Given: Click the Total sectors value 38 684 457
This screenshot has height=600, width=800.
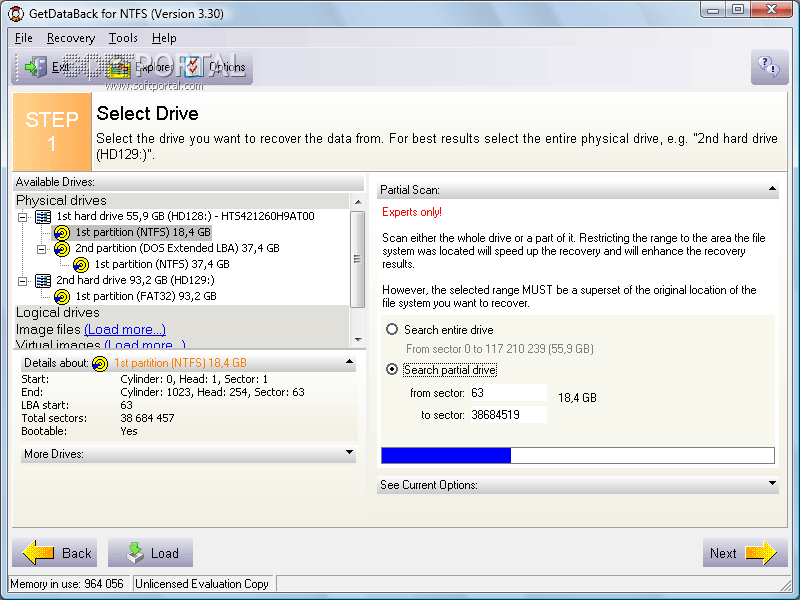Looking at the screenshot, I should pos(147,418).
